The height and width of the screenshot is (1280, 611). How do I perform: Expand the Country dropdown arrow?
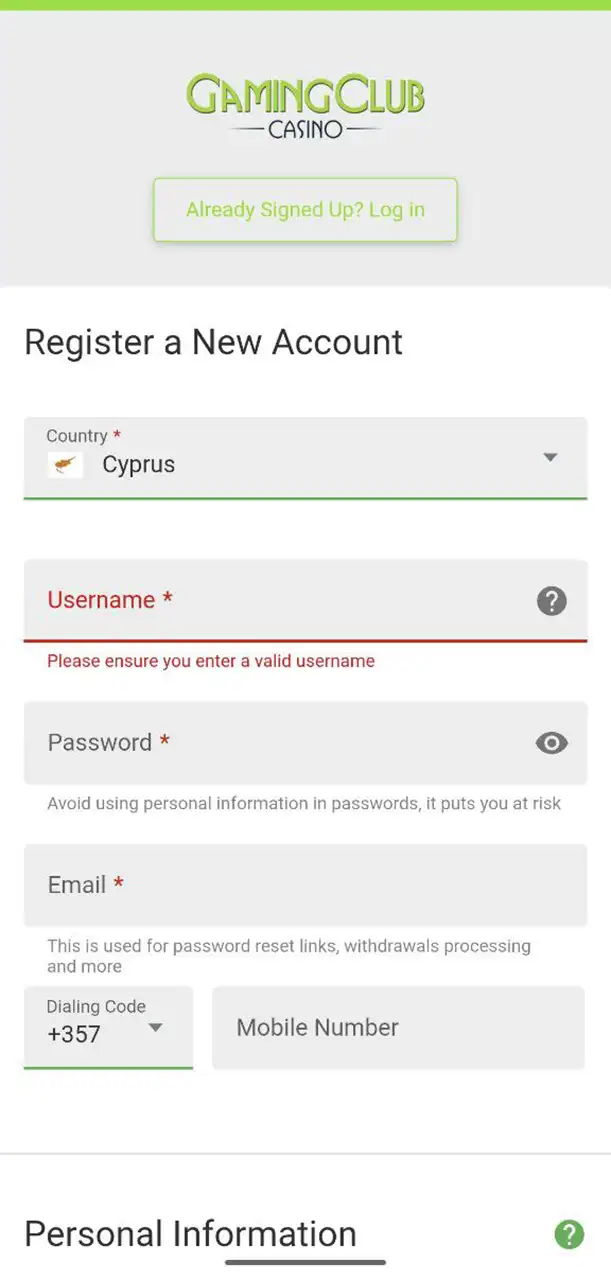(550, 457)
